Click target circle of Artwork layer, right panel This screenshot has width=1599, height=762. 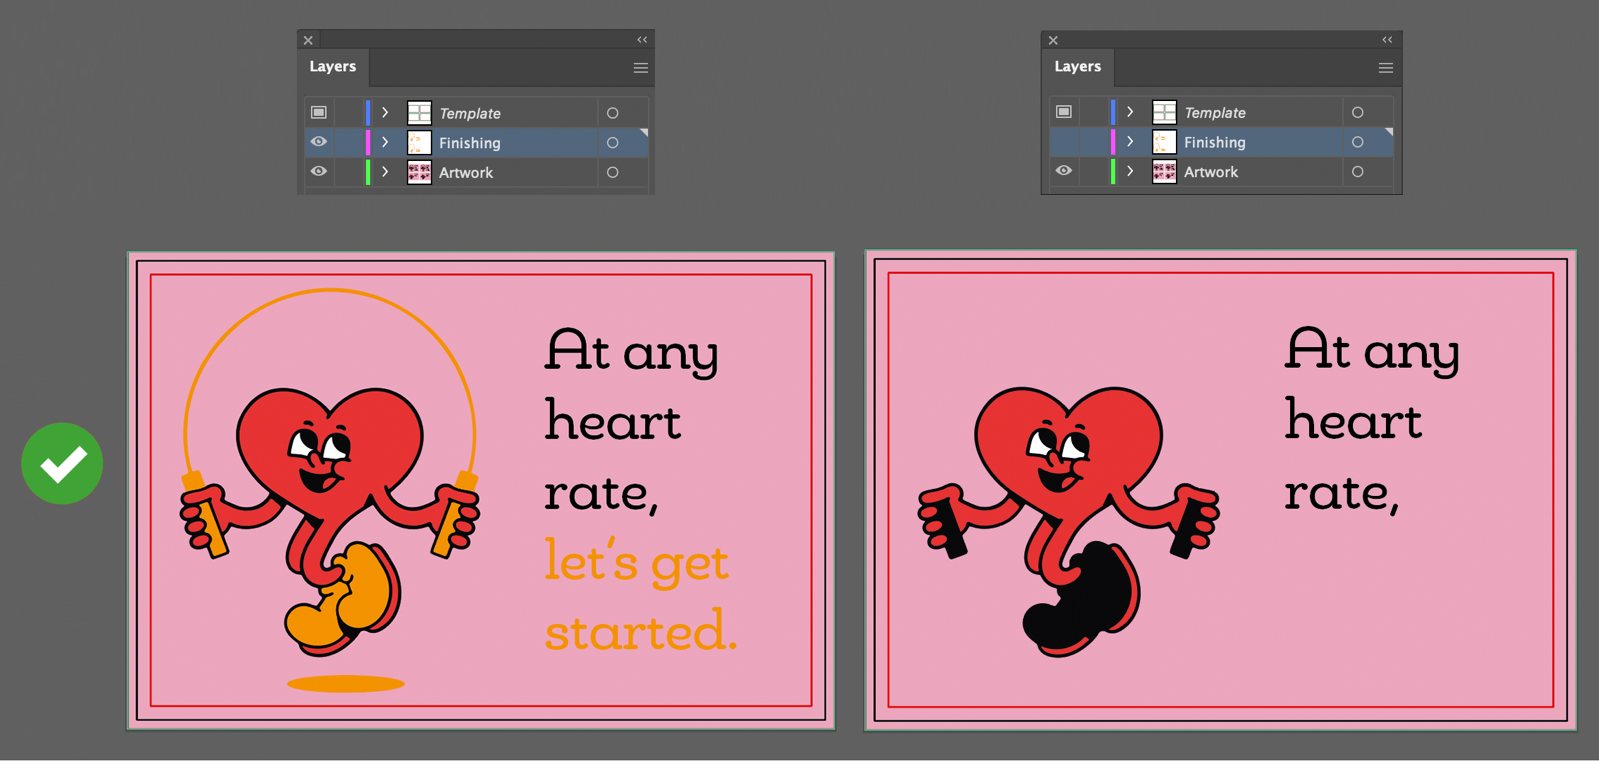(1357, 172)
